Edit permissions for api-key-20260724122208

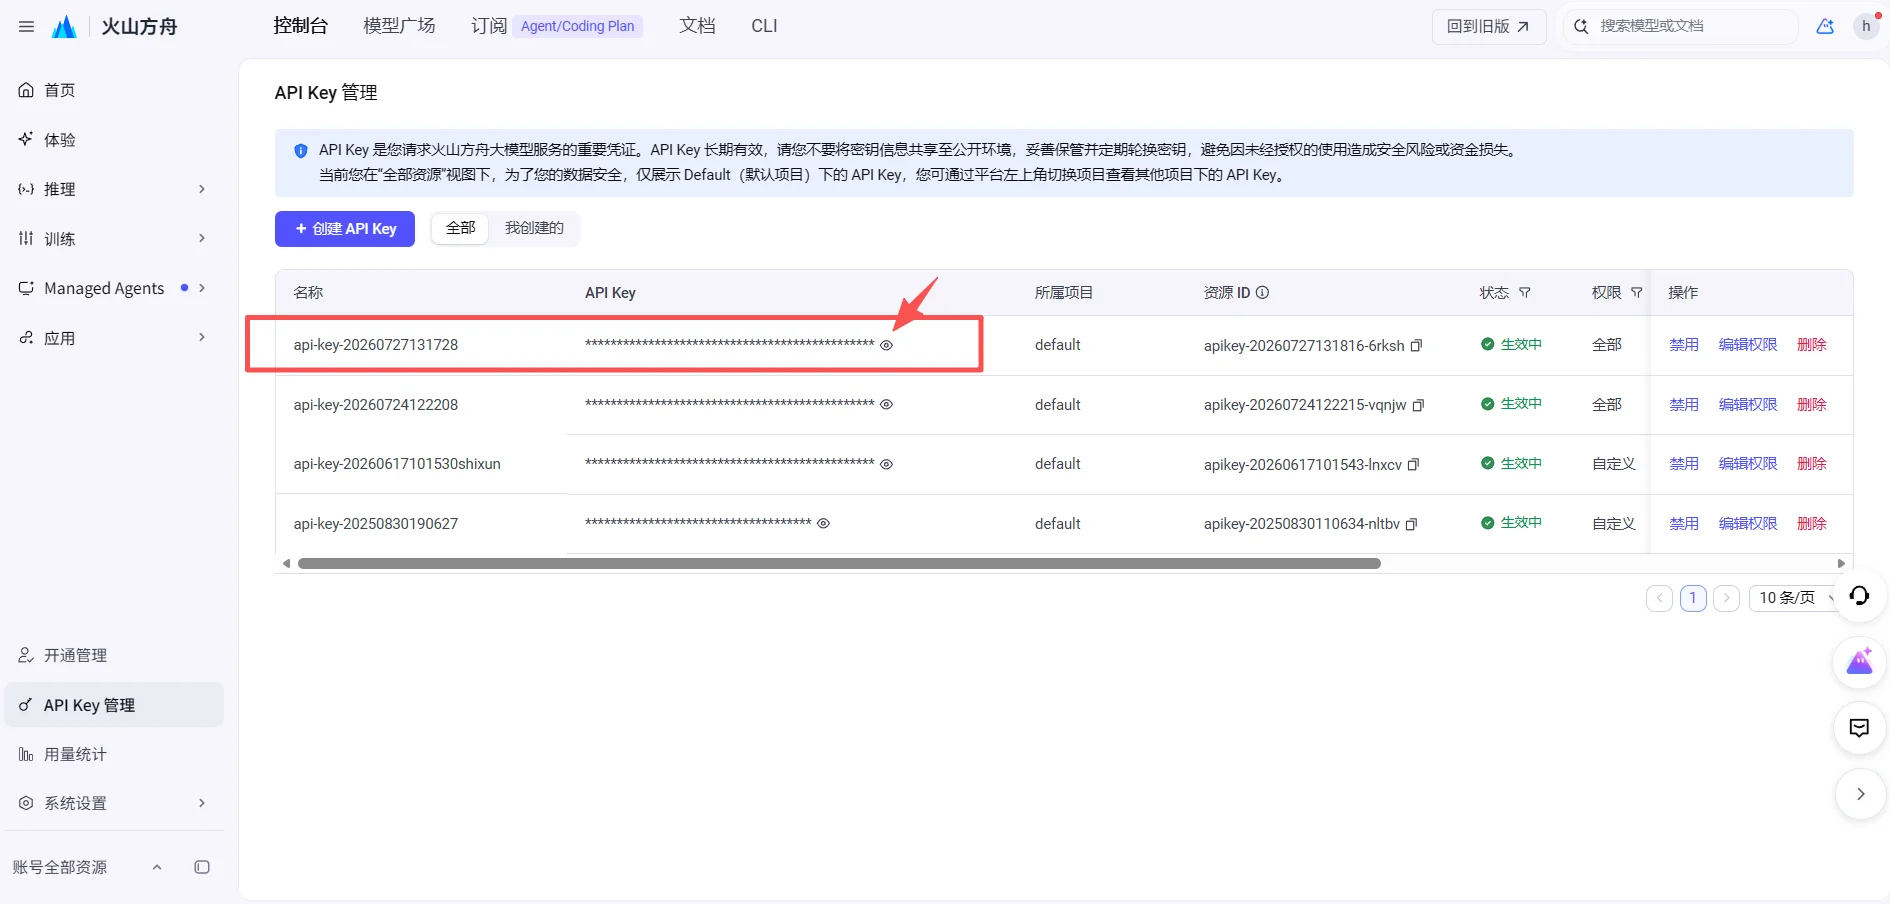point(1748,404)
